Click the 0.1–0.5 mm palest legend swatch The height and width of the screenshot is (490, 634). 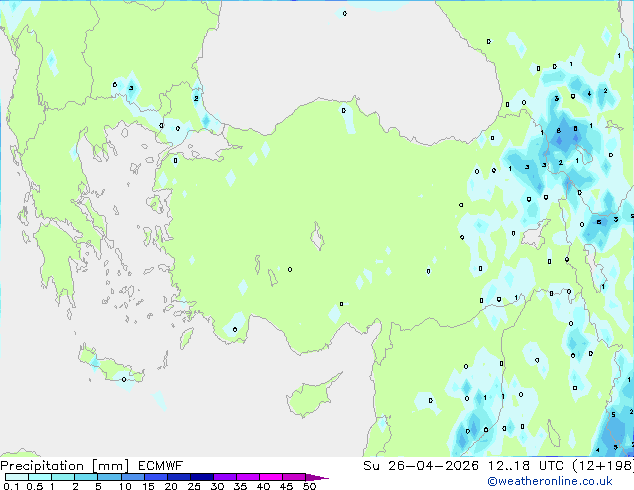(17, 477)
